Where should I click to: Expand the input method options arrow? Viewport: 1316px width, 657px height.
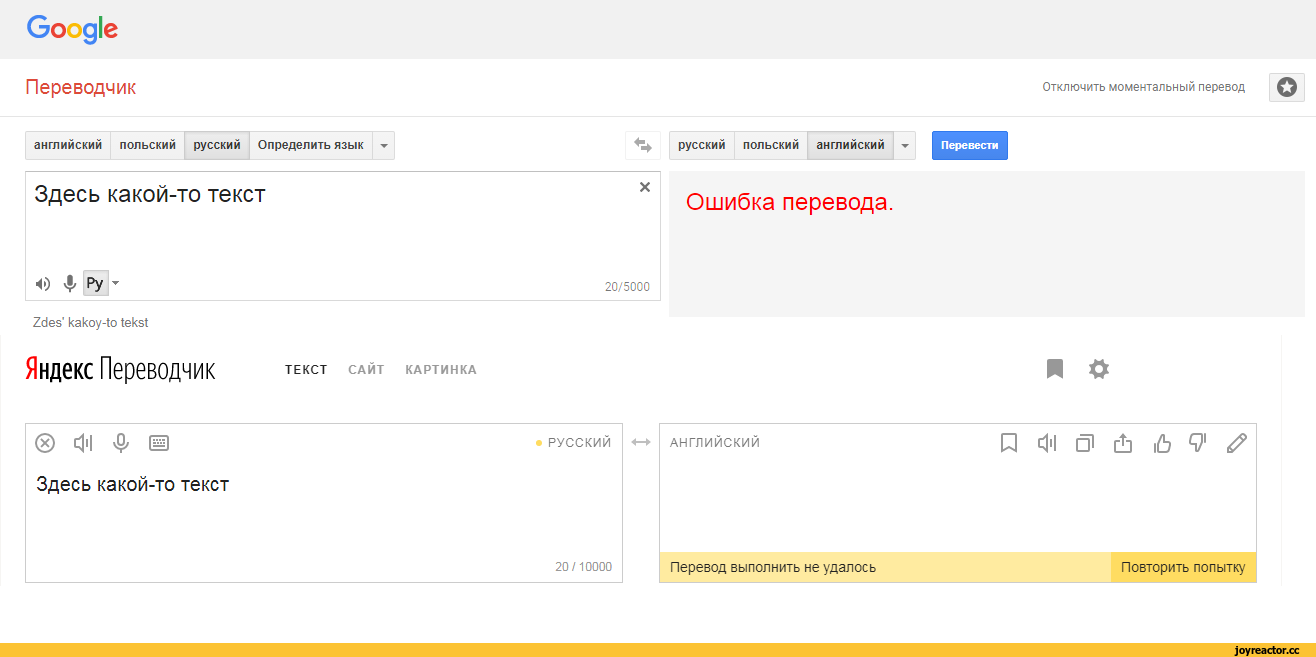pyautogui.click(x=115, y=283)
